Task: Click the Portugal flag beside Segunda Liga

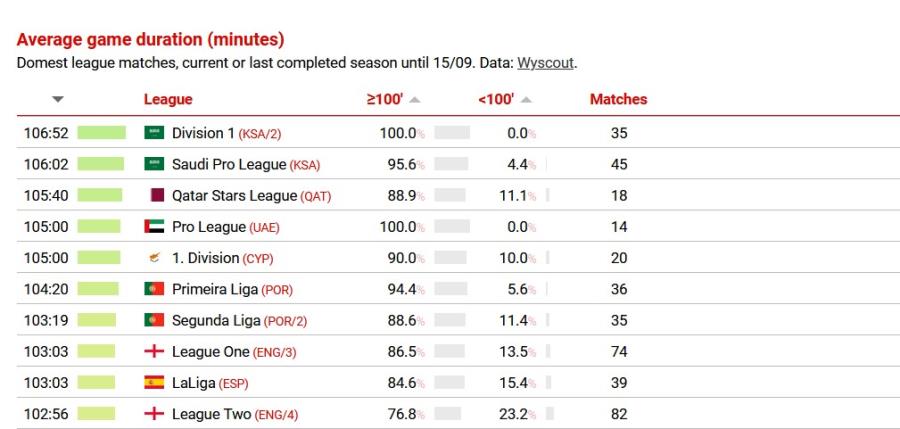Action: (x=154, y=321)
